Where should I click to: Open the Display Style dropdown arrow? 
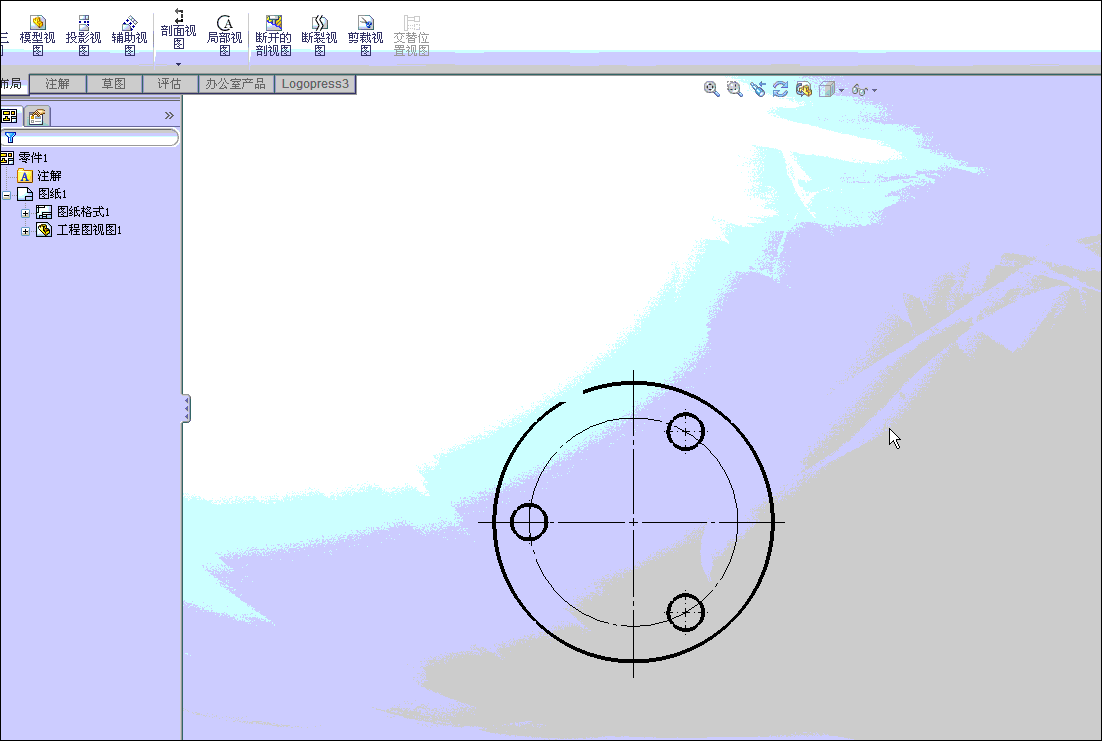coord(841,91)
